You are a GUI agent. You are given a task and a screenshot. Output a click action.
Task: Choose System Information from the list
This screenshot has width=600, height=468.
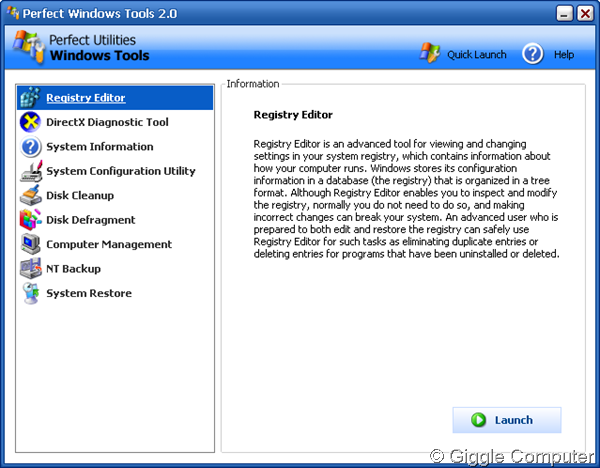[x=115, y=147]
